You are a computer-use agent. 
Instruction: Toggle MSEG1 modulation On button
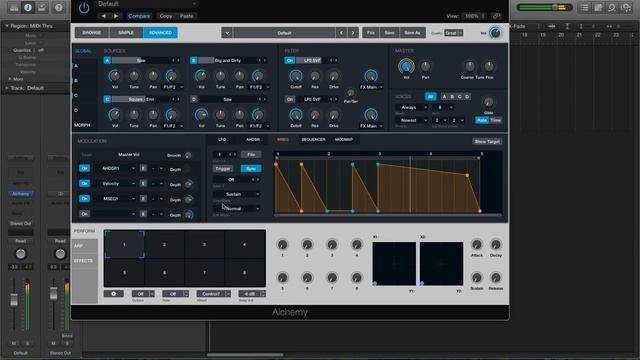(84, 199)
